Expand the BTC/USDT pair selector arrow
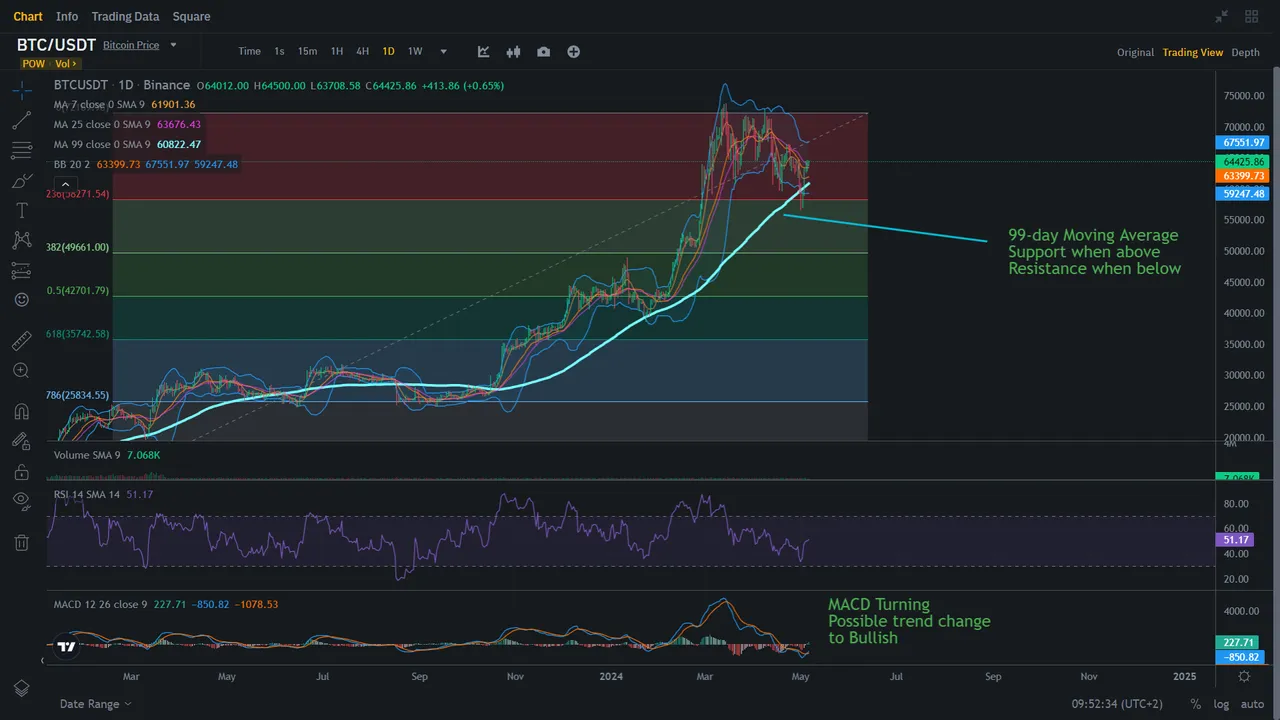1280x720 pixels. 173,45
